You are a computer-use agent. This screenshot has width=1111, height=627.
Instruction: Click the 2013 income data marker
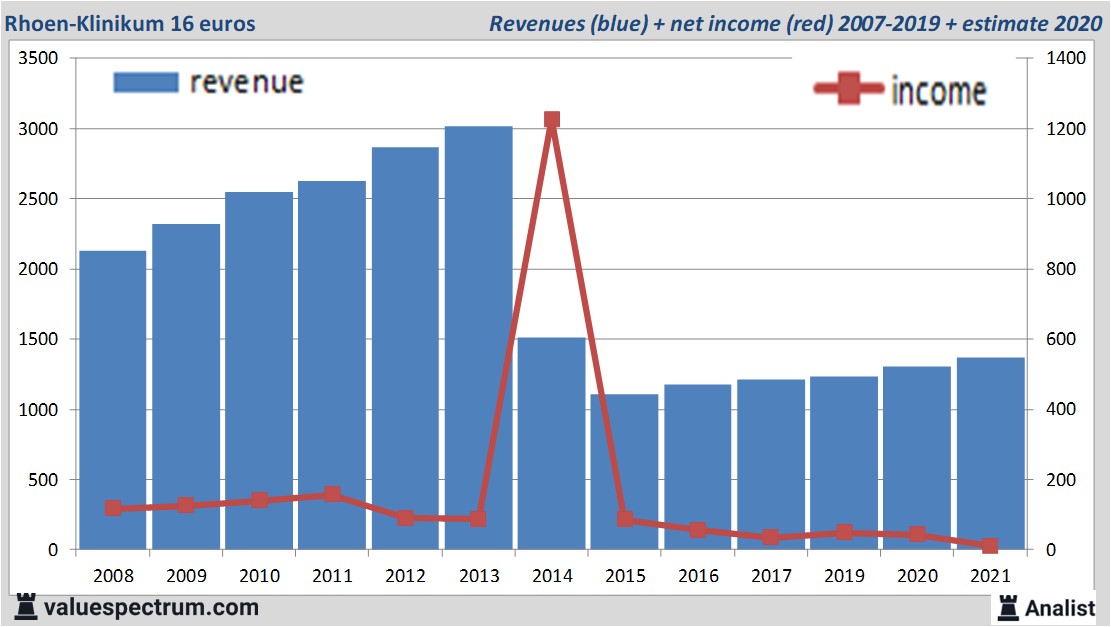(x=478, y=519)
